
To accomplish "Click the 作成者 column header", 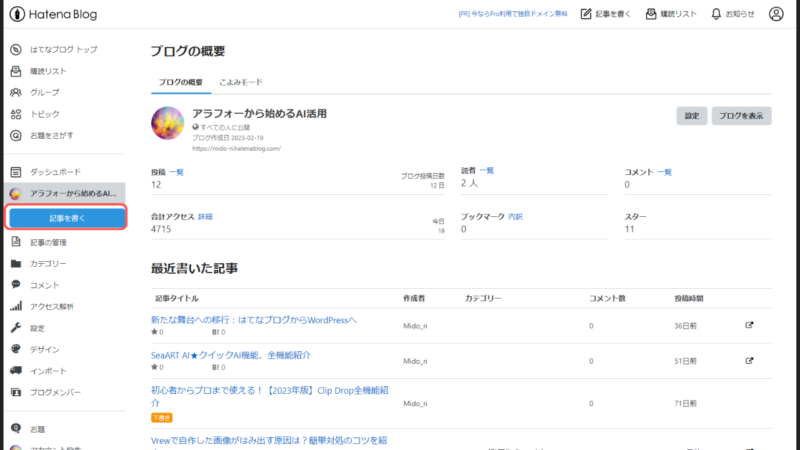I will [x=414, y=298].
